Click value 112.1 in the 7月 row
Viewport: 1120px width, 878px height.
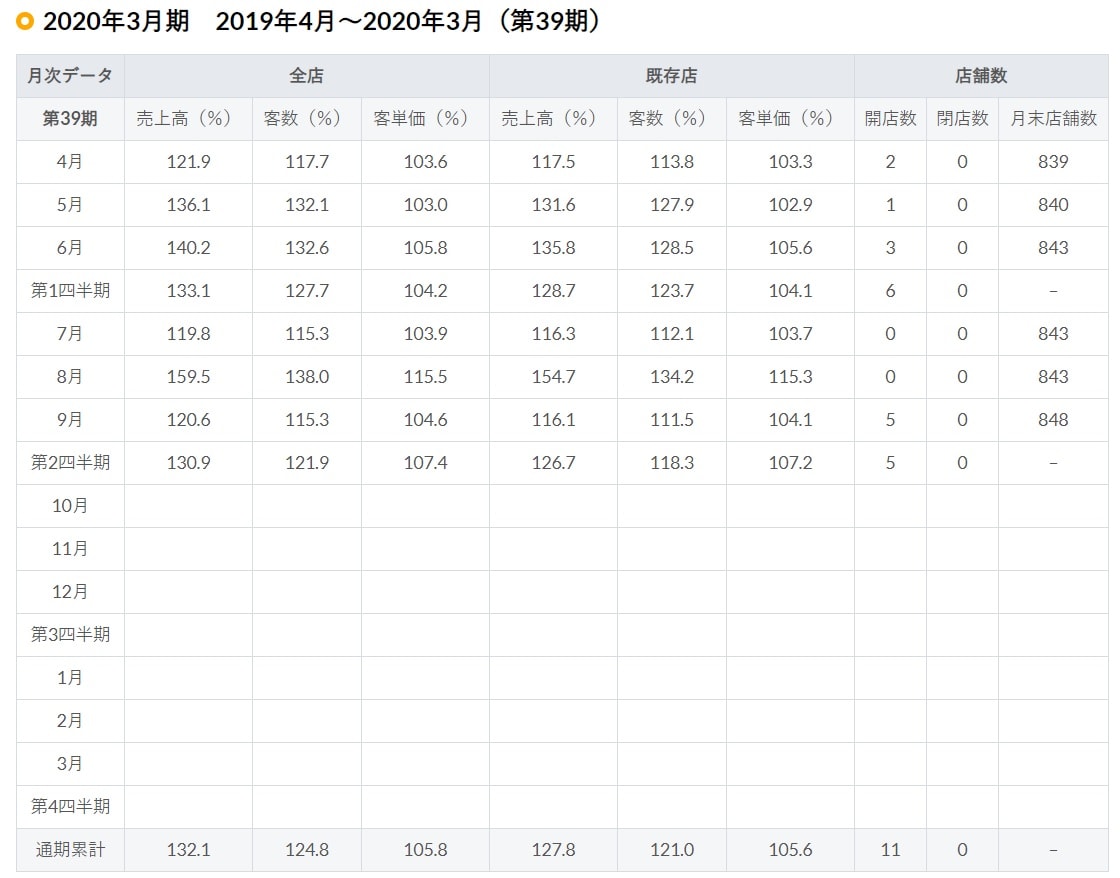pyautogui.click(x=672, y=334)
